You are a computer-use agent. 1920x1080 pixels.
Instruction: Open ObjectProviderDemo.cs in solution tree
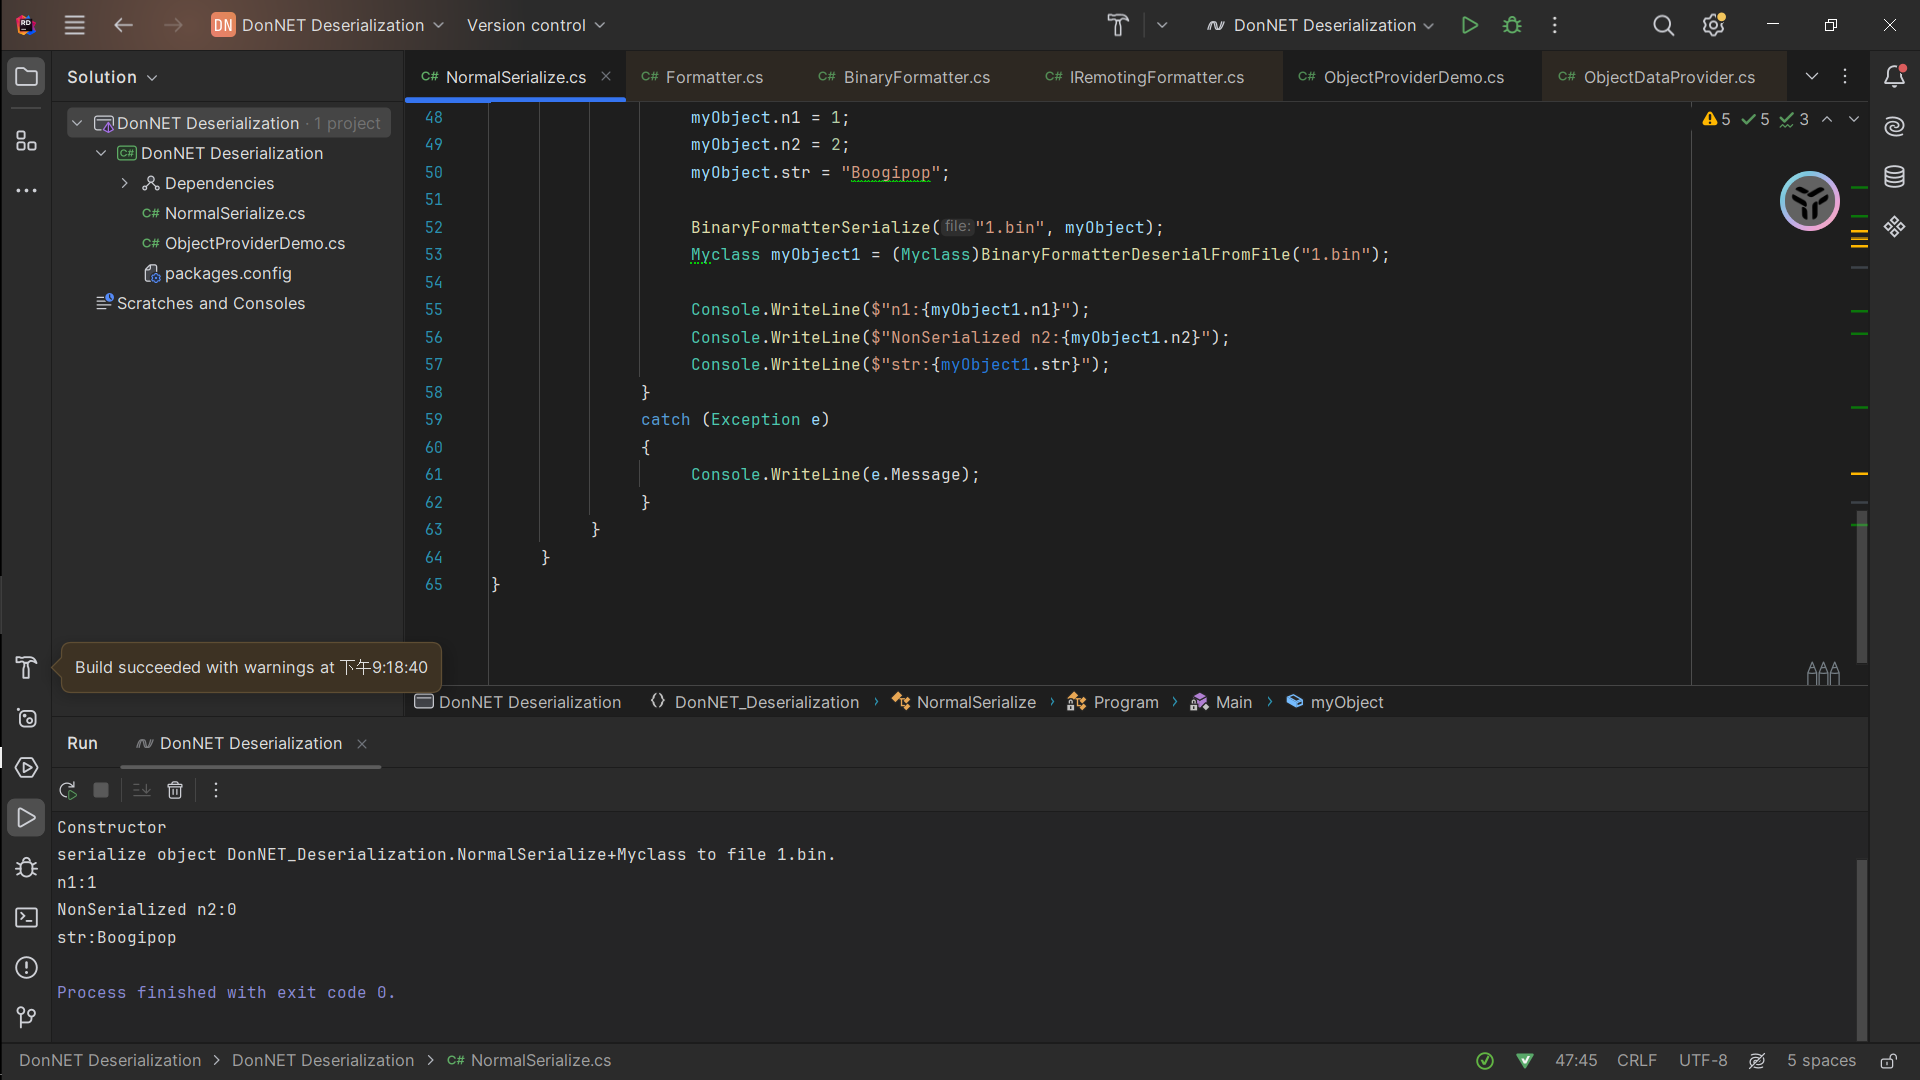click(x=254, y=243)
